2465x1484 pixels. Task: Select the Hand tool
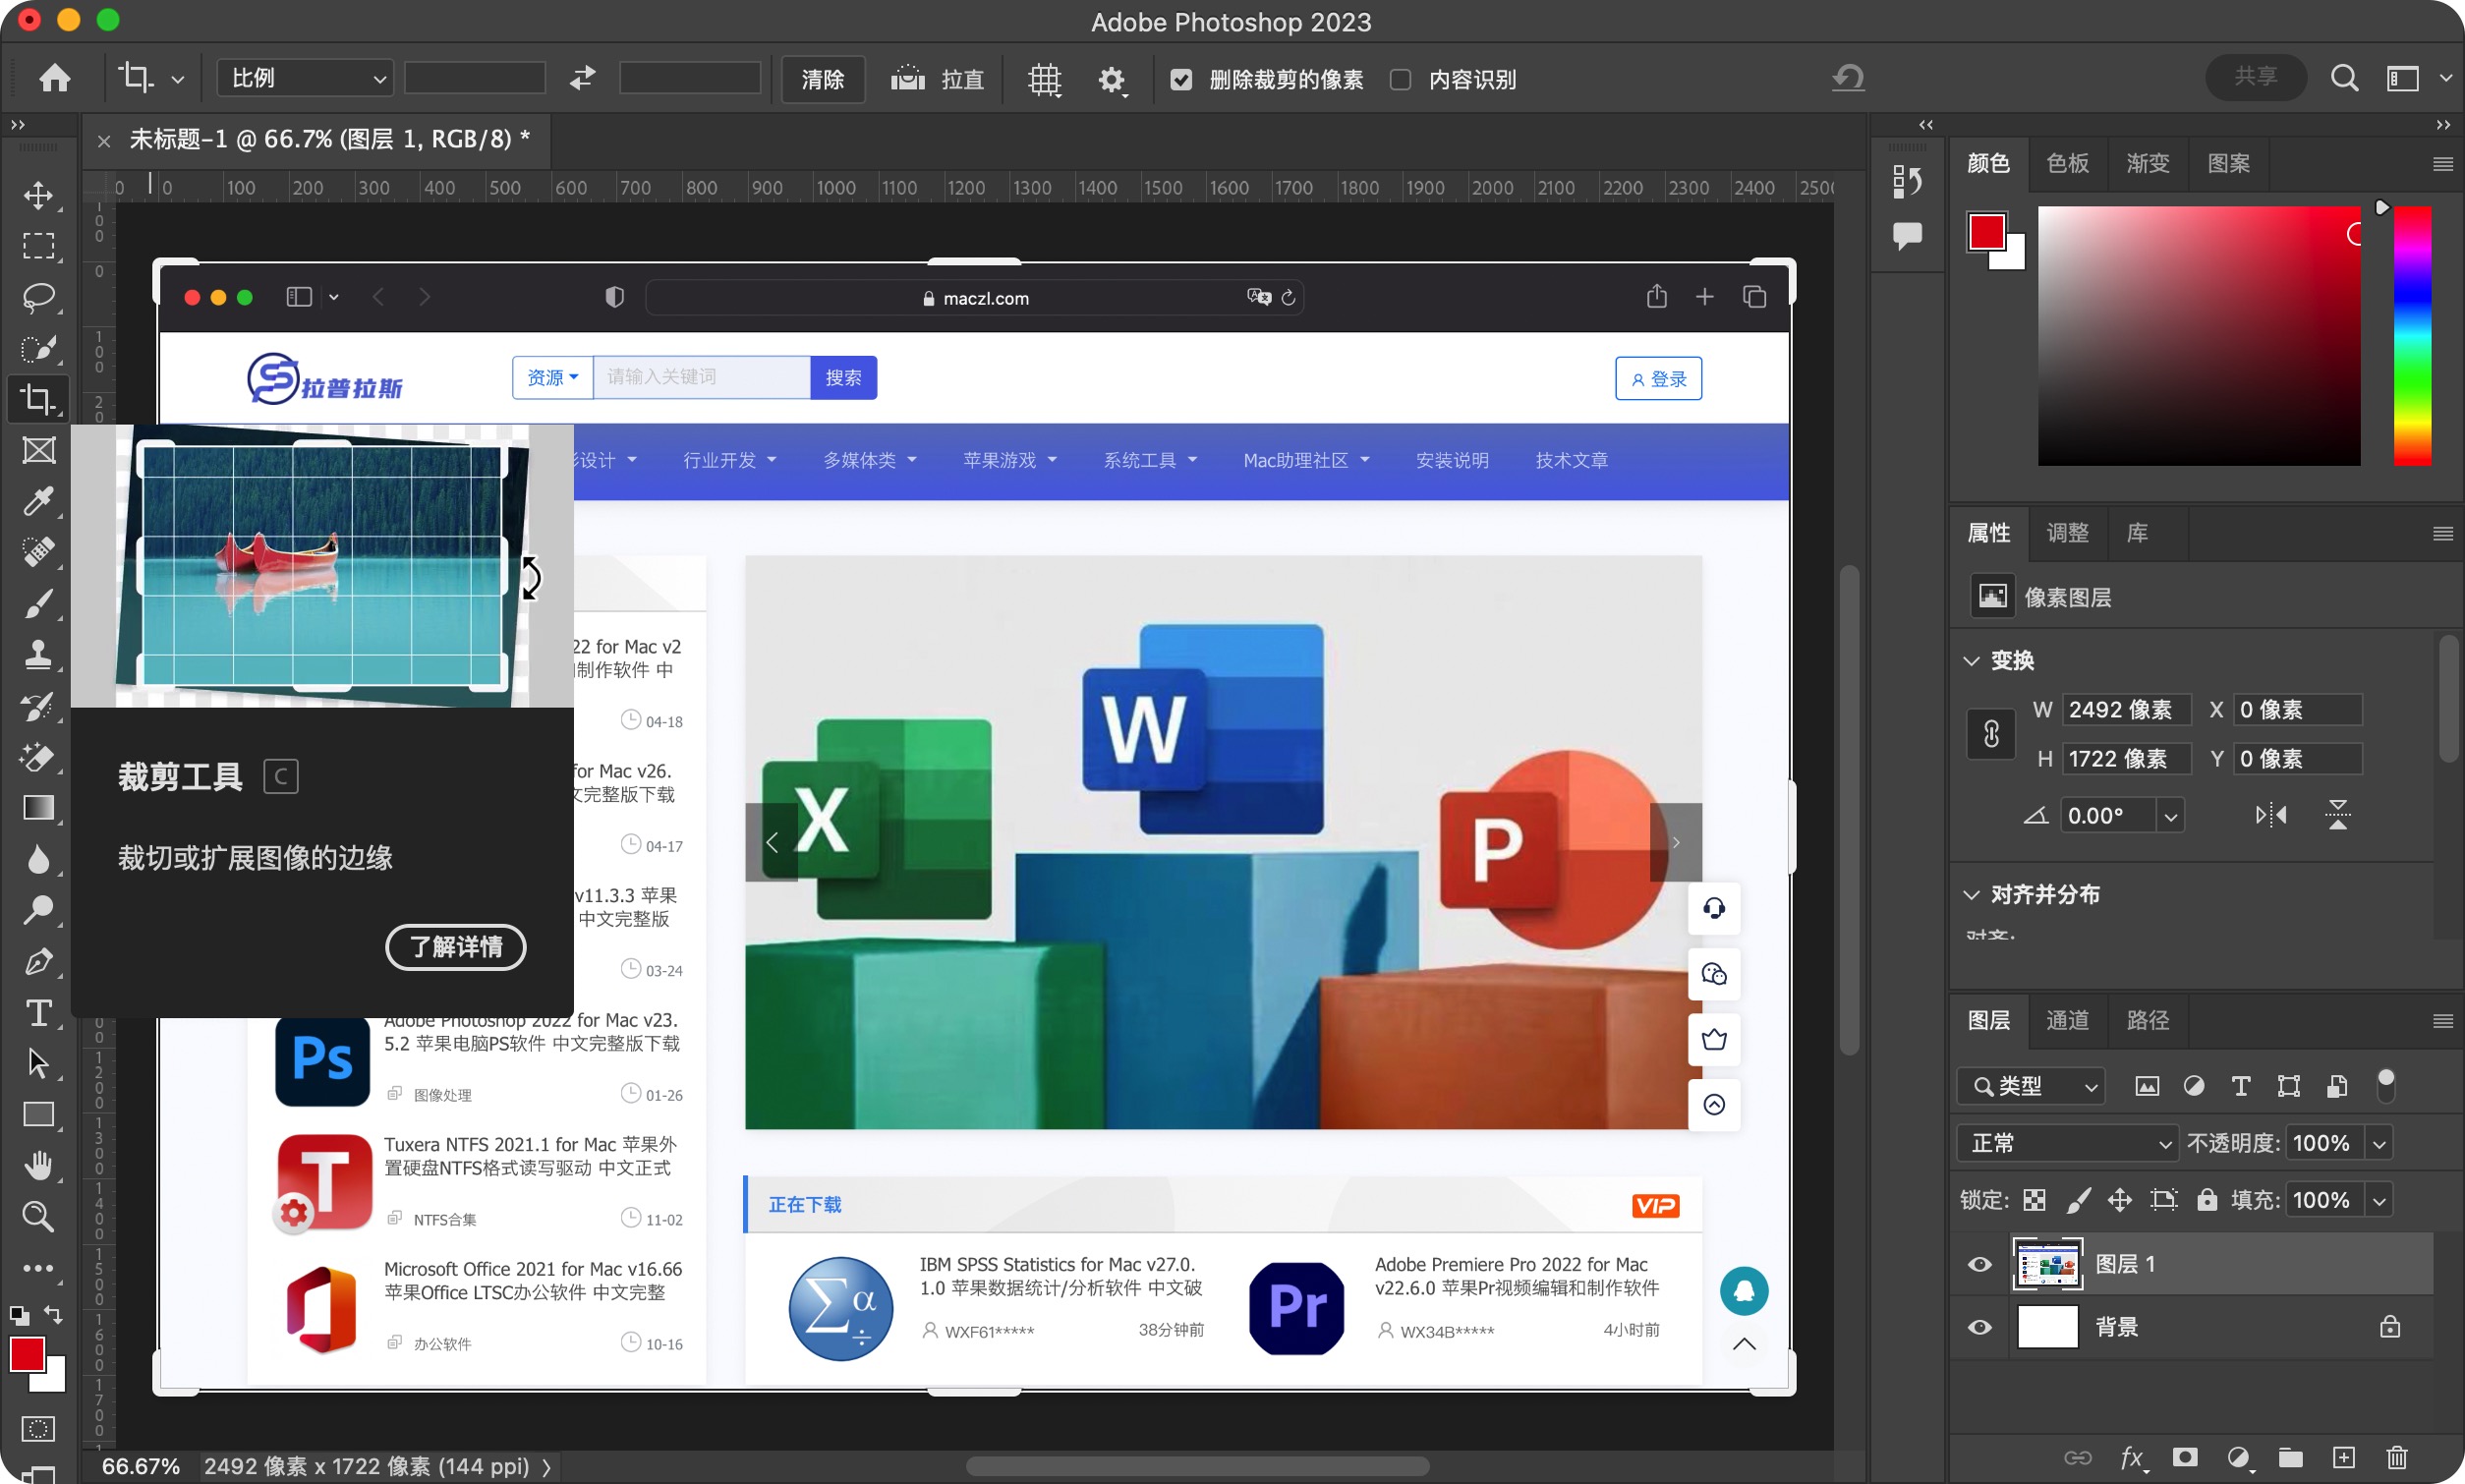point(39,1165)
